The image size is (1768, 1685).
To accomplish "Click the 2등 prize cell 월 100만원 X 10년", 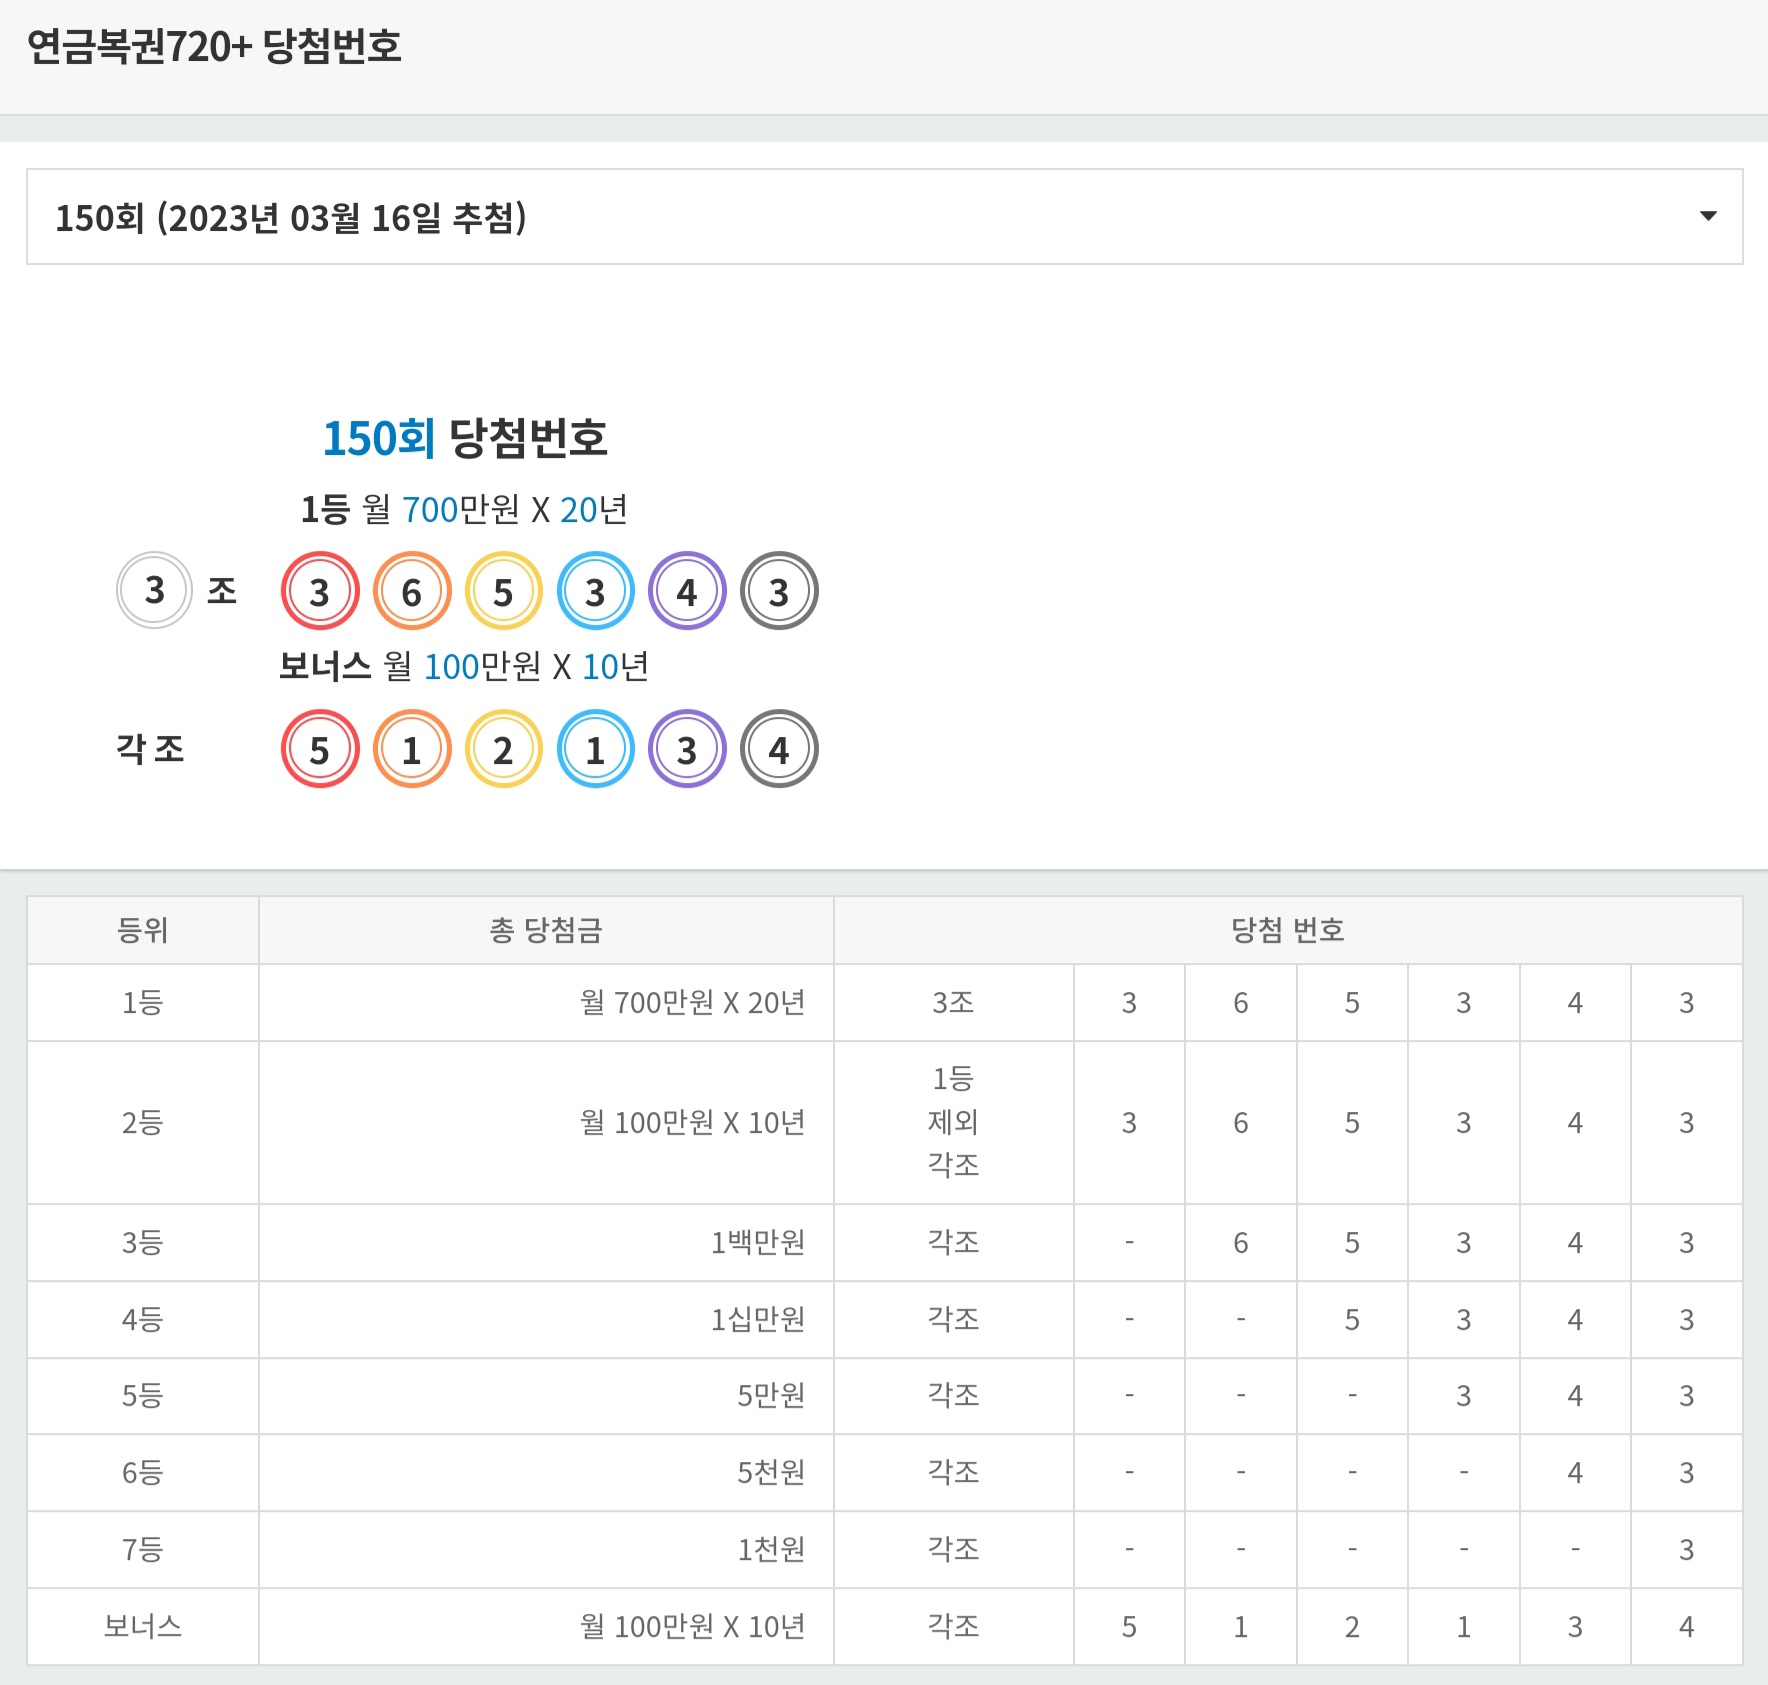I will [546, 1123].
